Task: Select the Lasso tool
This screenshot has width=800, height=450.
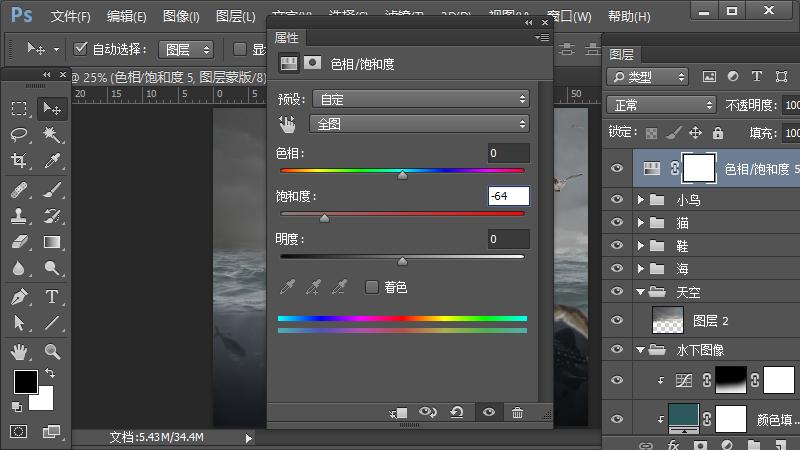Action: coord(19,135)
